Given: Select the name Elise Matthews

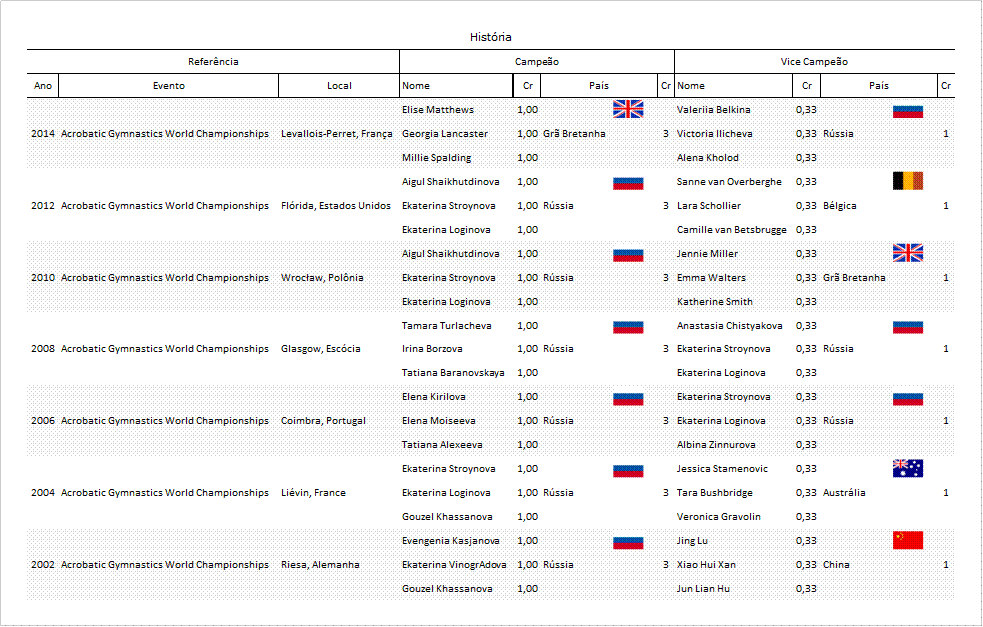Looking at the screenshot, I should [x=438, y=110].
